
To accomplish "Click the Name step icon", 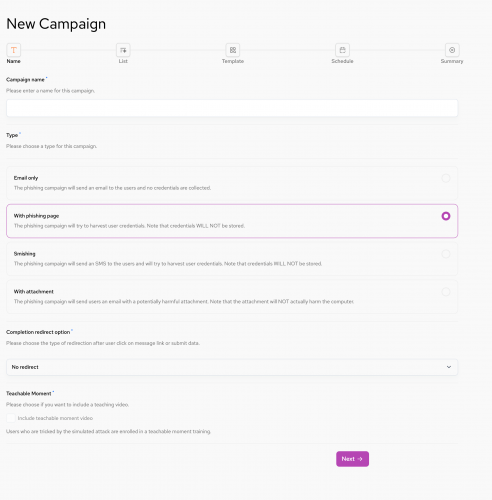I will click(x=14, y=50).
